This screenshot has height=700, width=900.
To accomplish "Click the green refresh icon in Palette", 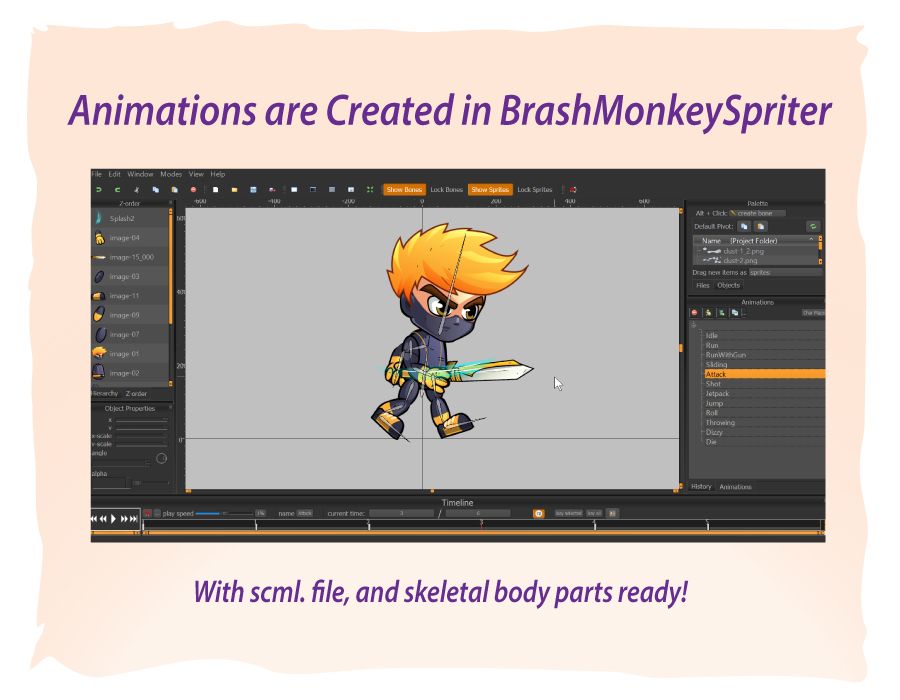I will point(813,226).
